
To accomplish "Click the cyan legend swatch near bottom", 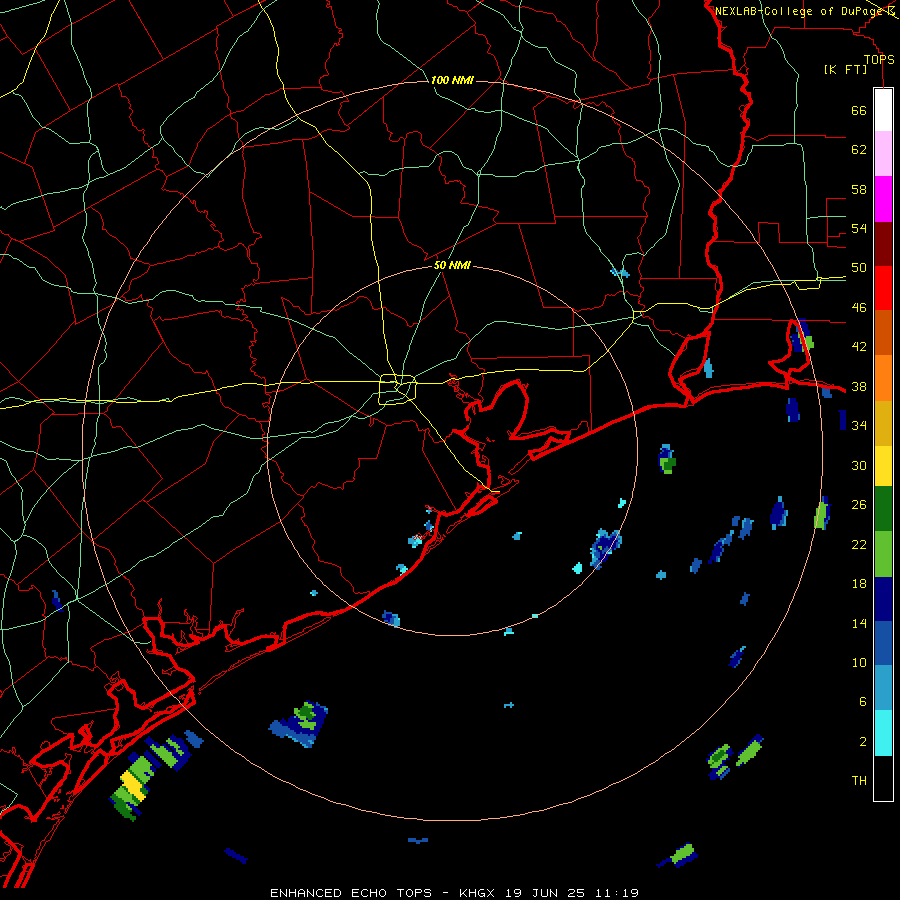I will pyautogui.click(x=883, y=733).
